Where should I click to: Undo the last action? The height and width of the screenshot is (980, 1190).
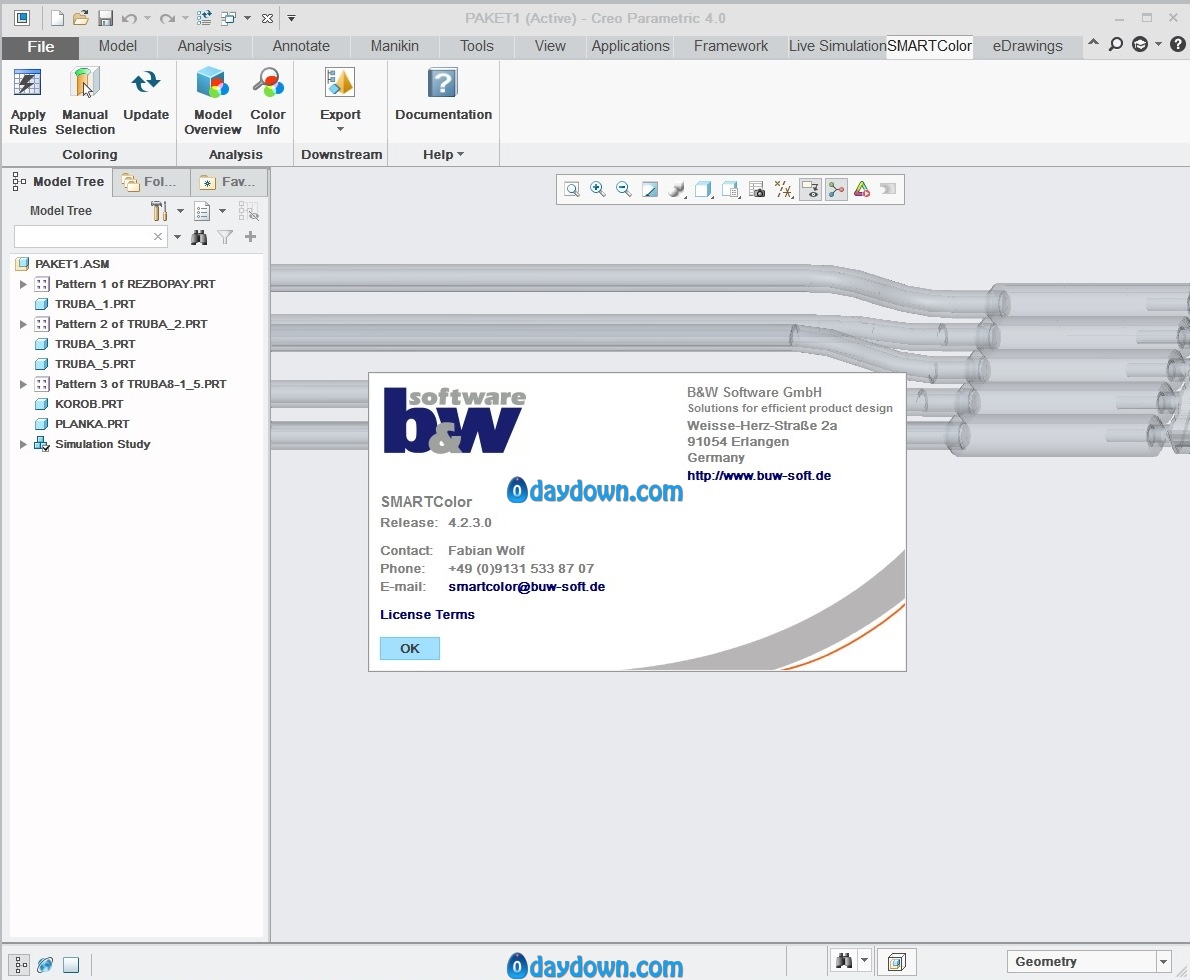tap(129, 18)
